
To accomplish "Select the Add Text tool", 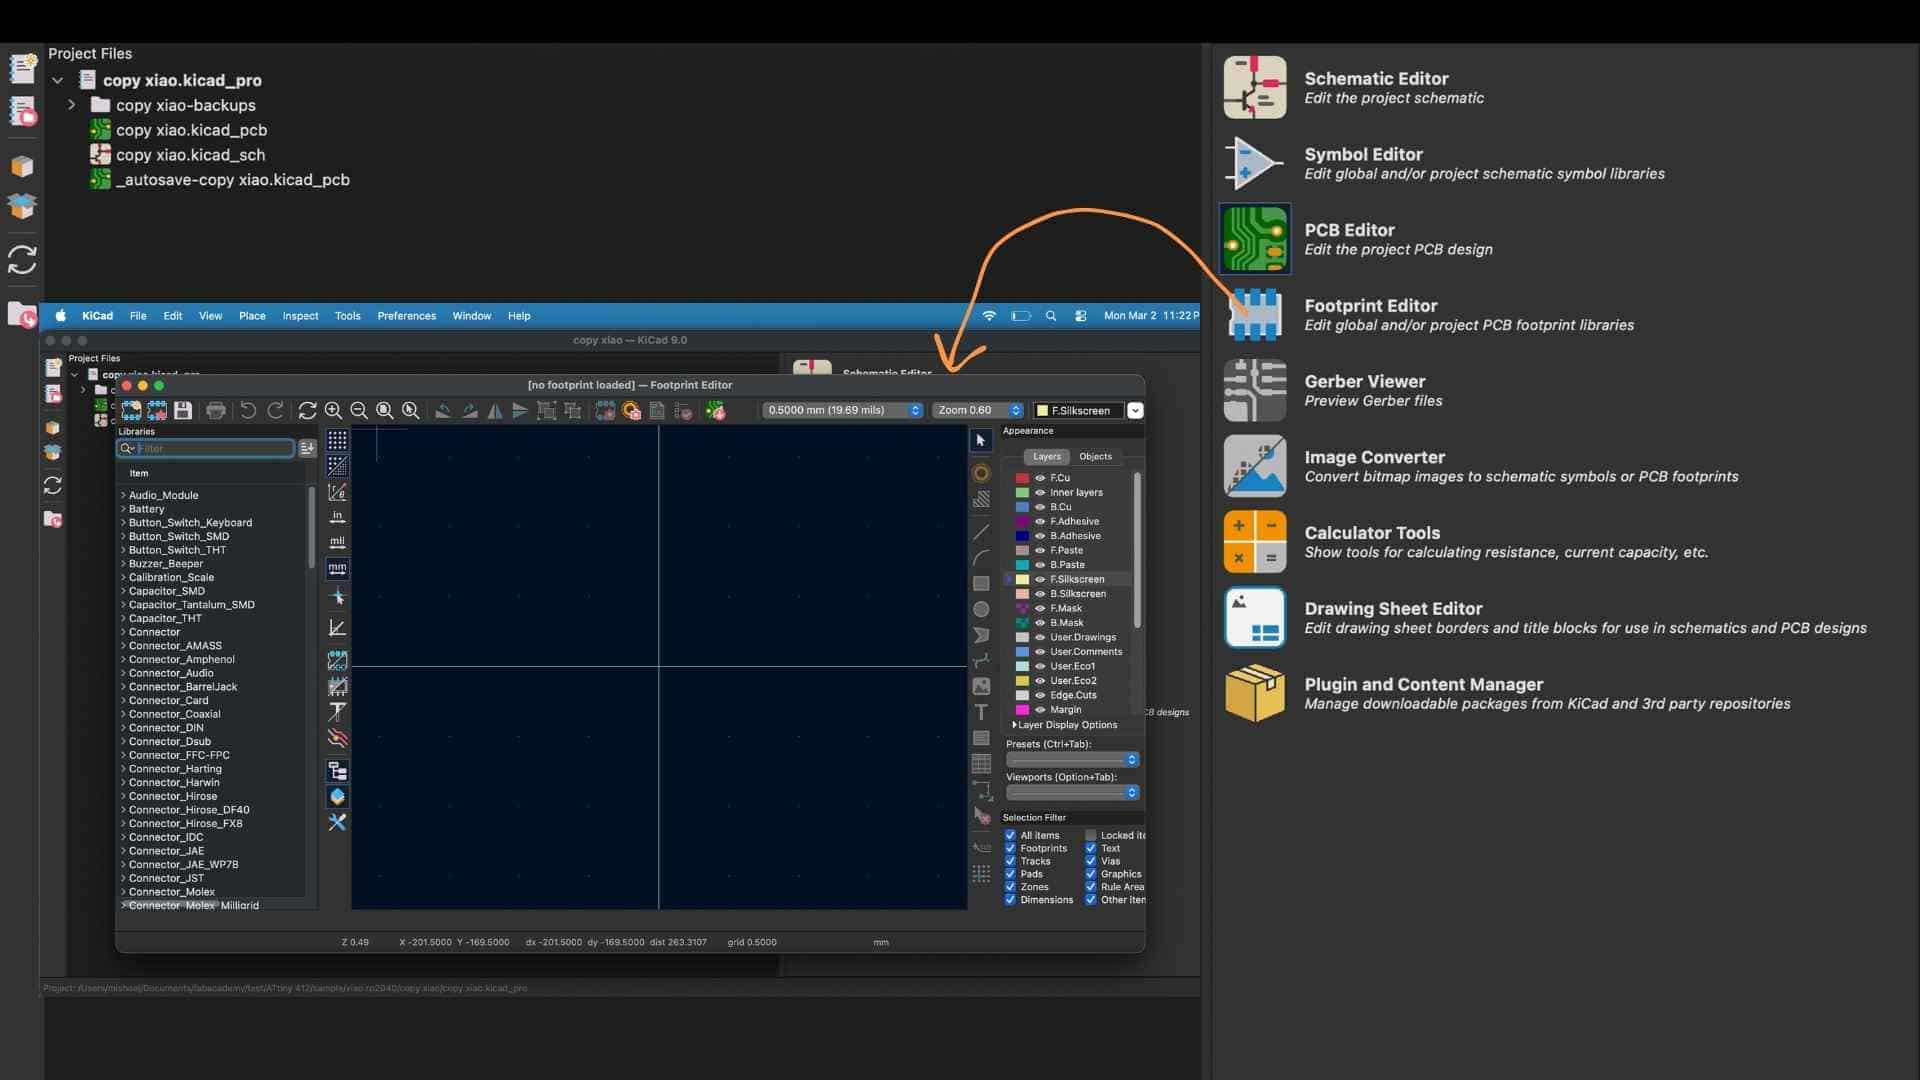I will point(981,712).
